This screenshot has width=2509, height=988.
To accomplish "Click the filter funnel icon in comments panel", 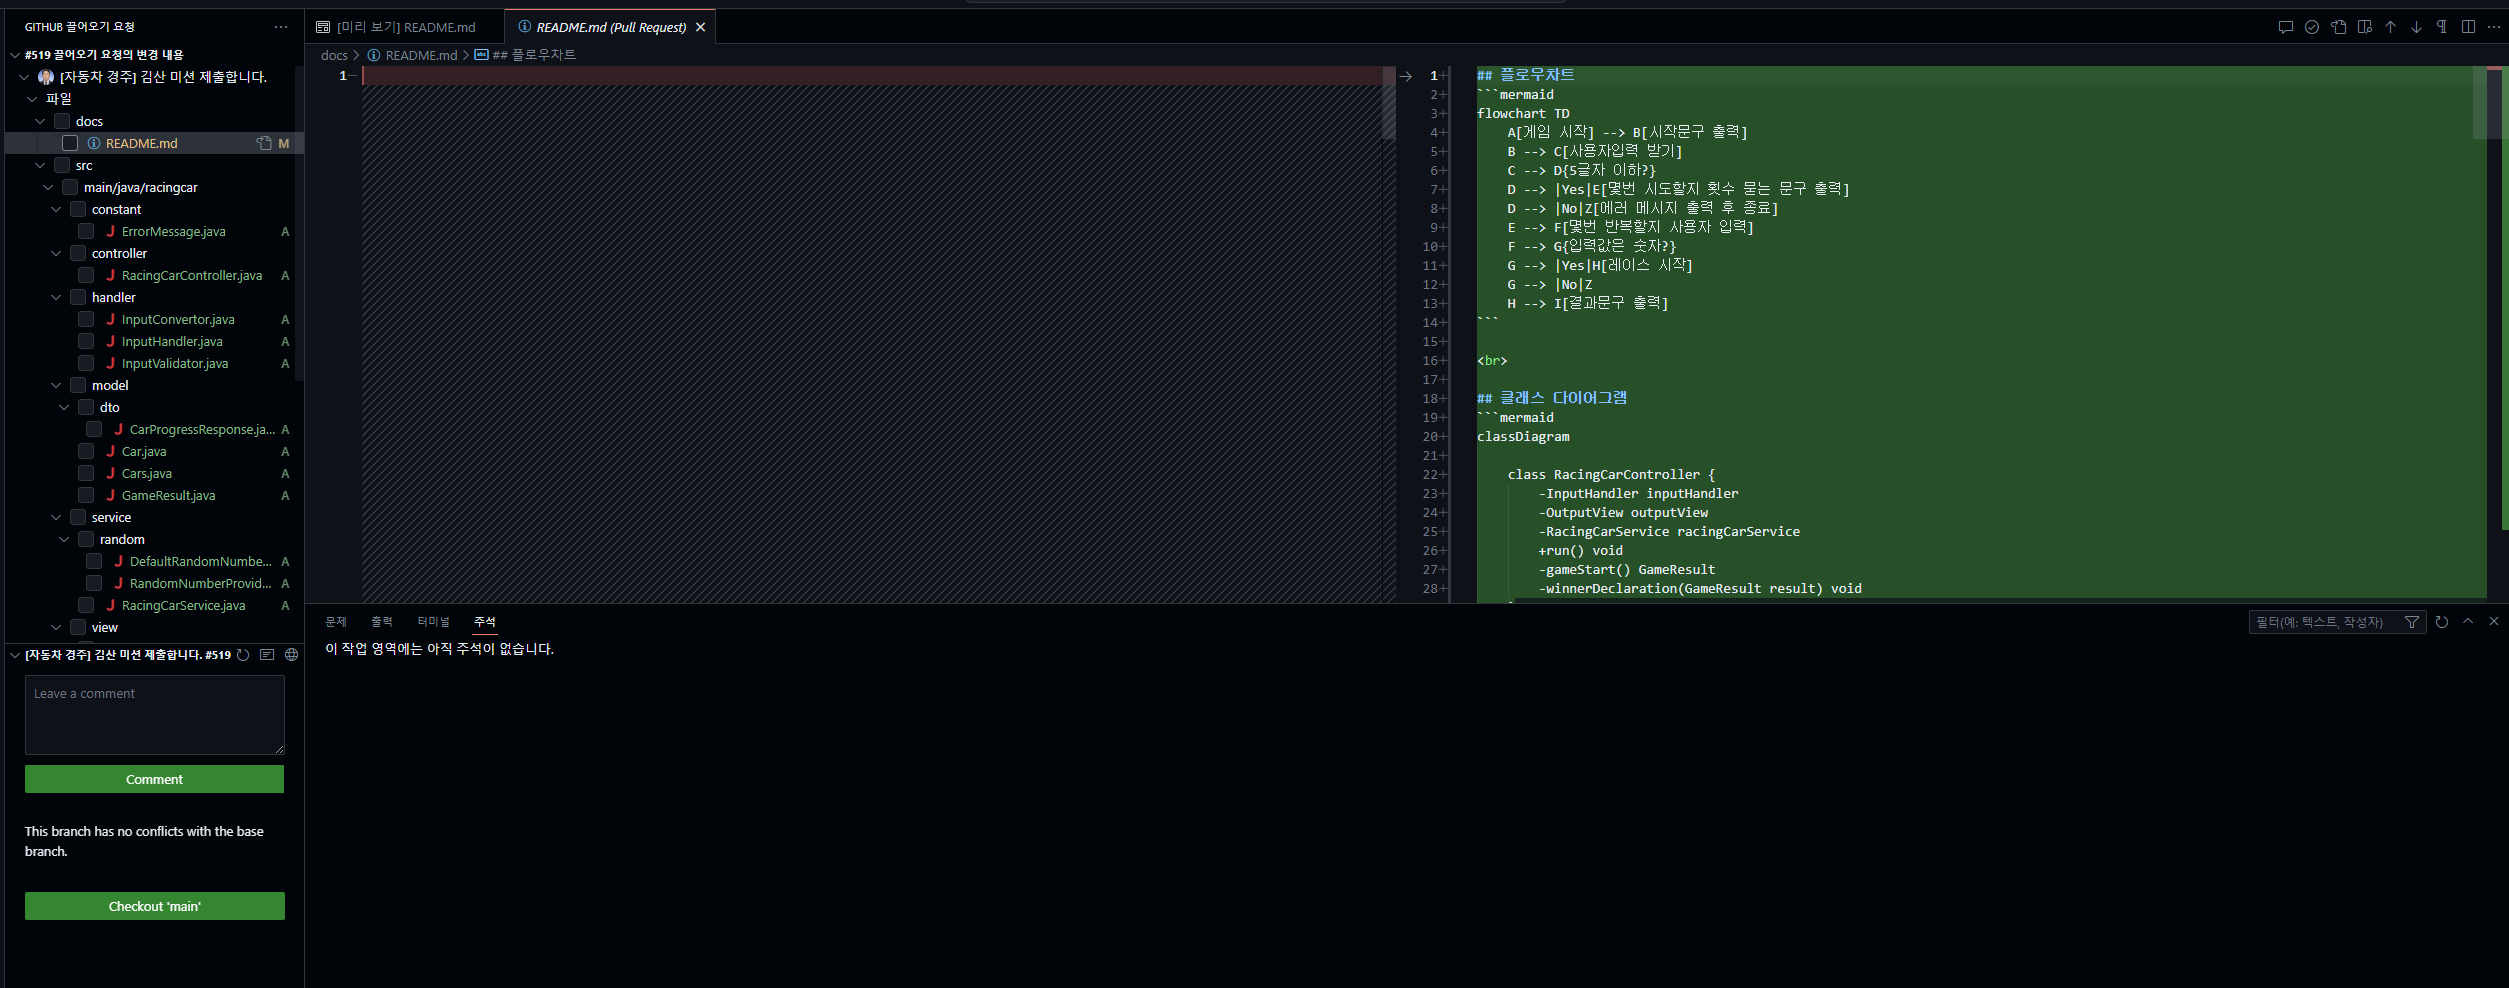I will point(2412,622).
